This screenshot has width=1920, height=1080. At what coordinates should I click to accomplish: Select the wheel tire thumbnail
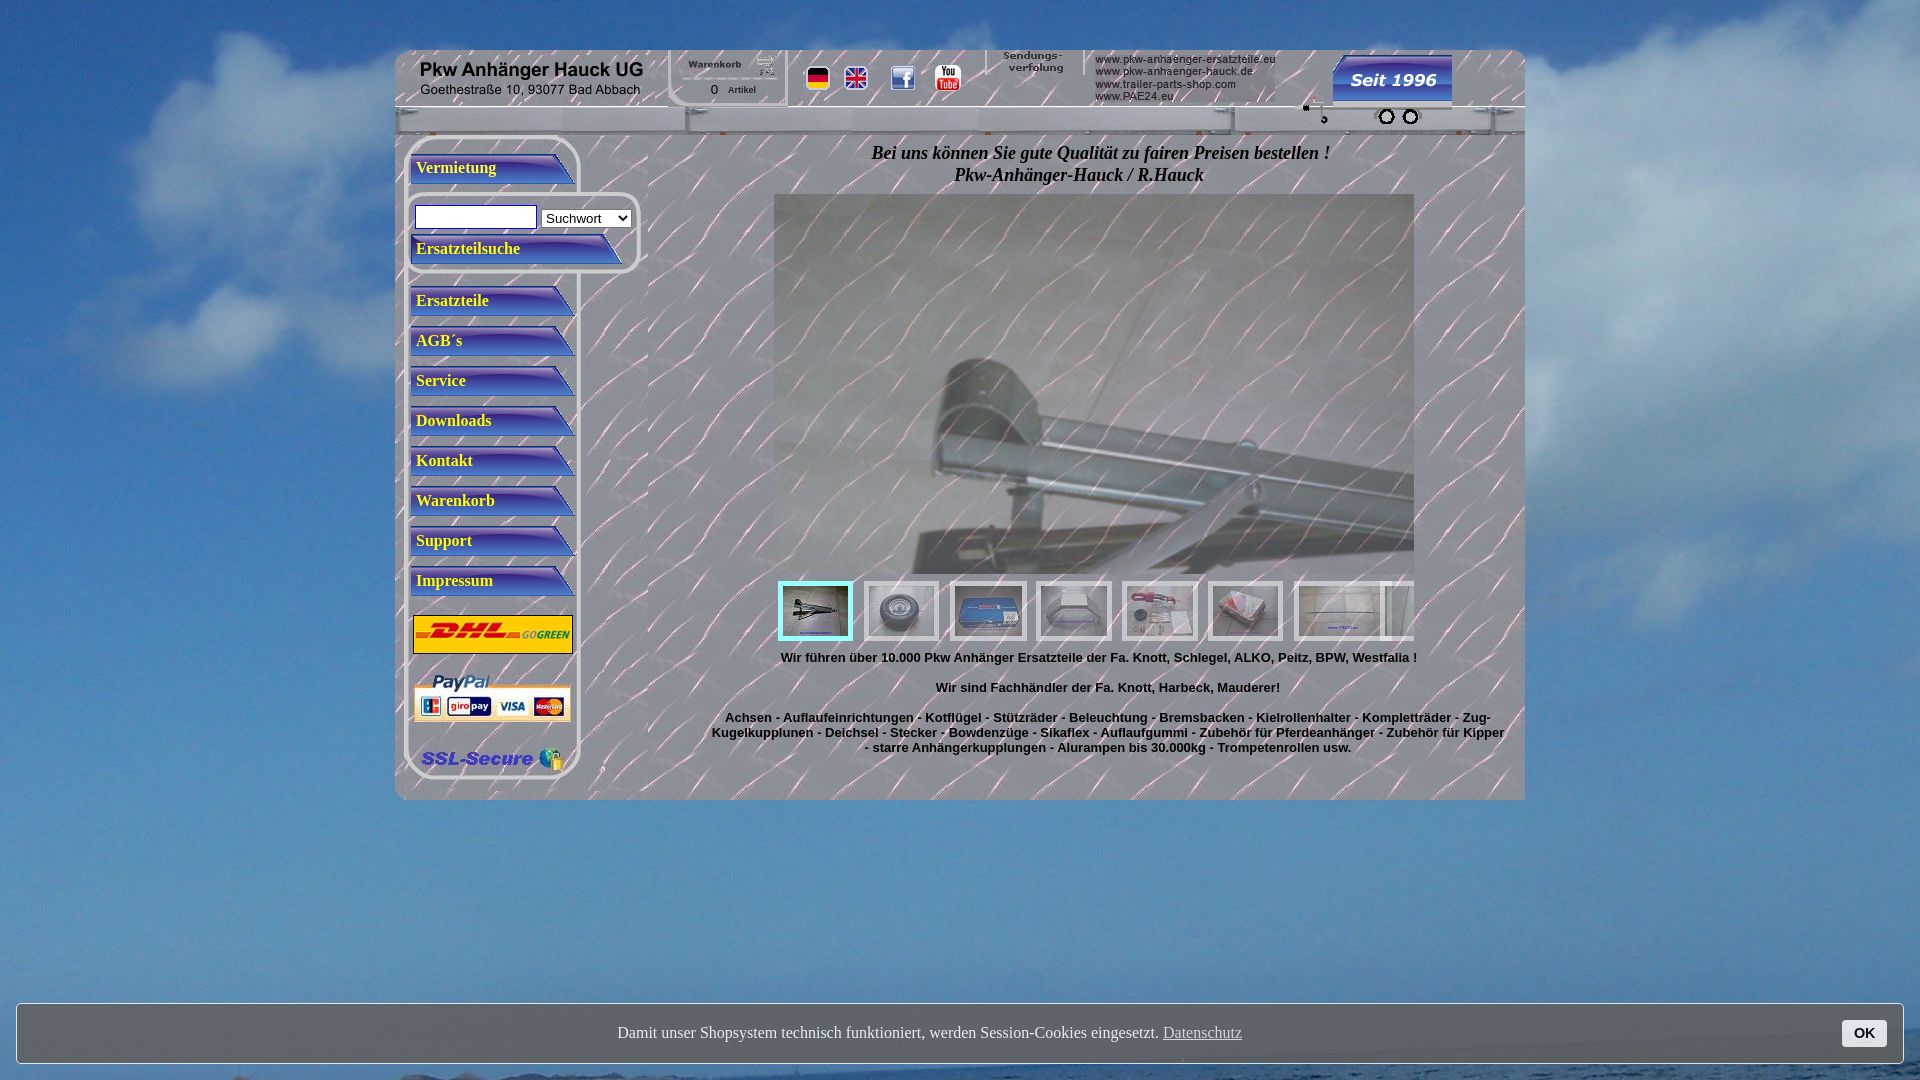[x=901, y=611]
